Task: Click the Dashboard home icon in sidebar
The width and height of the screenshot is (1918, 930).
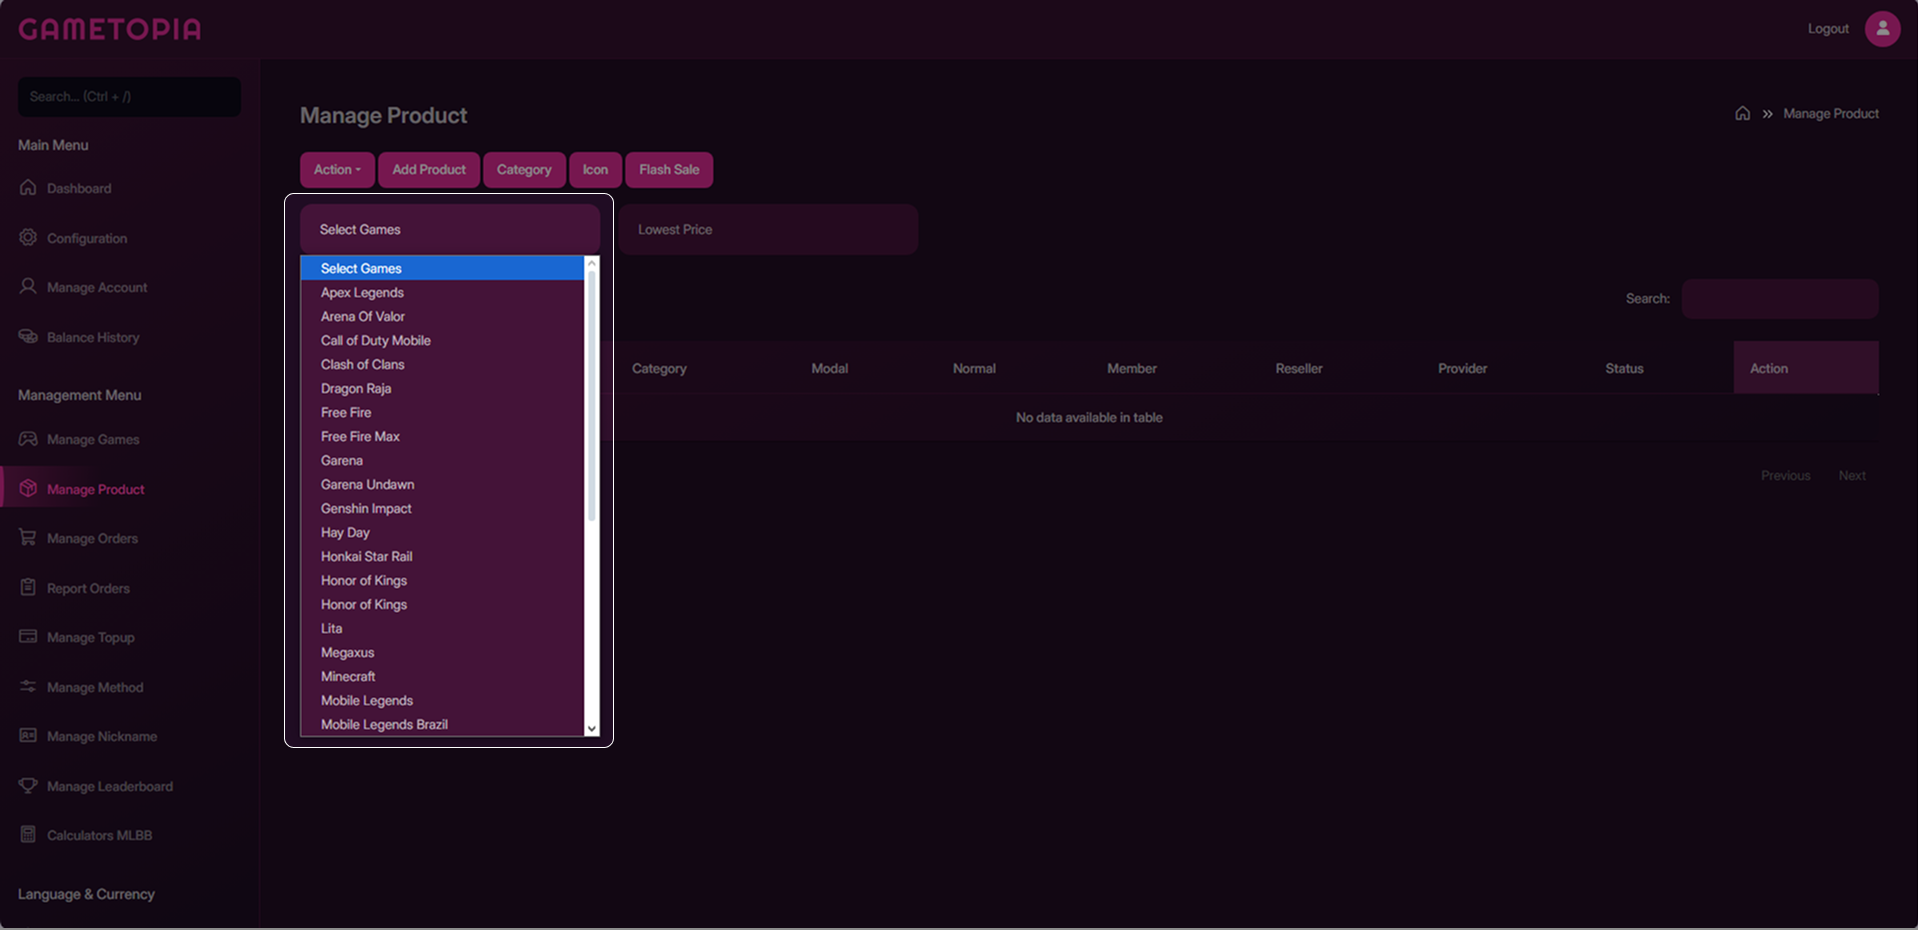Action: point(28,188)
